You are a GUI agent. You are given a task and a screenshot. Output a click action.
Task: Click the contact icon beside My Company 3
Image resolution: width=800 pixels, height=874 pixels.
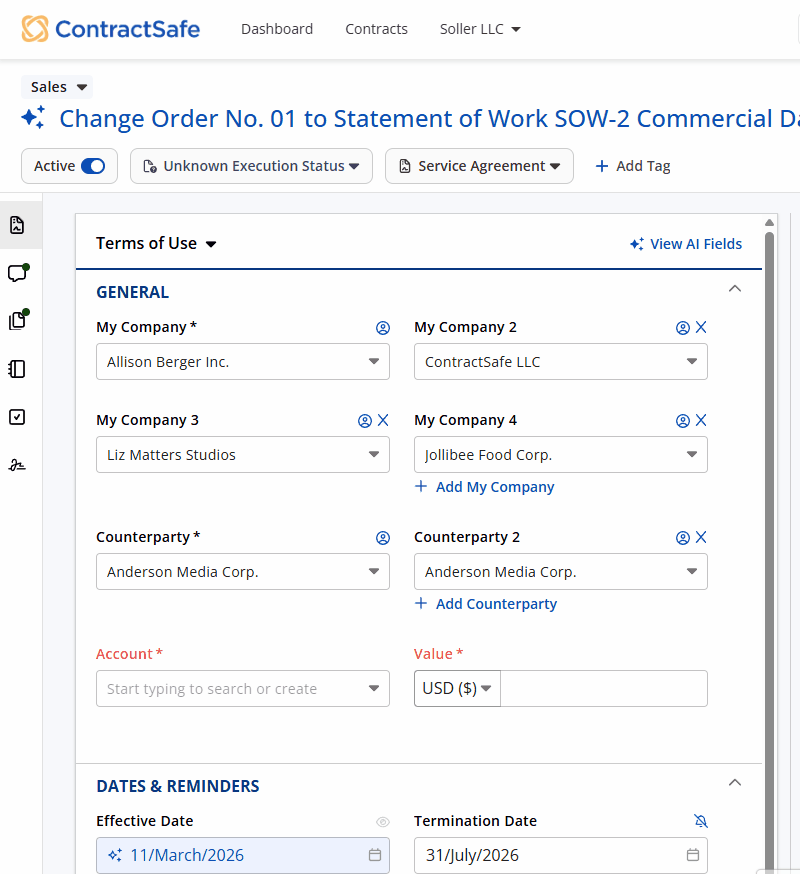tap(365, 420)
